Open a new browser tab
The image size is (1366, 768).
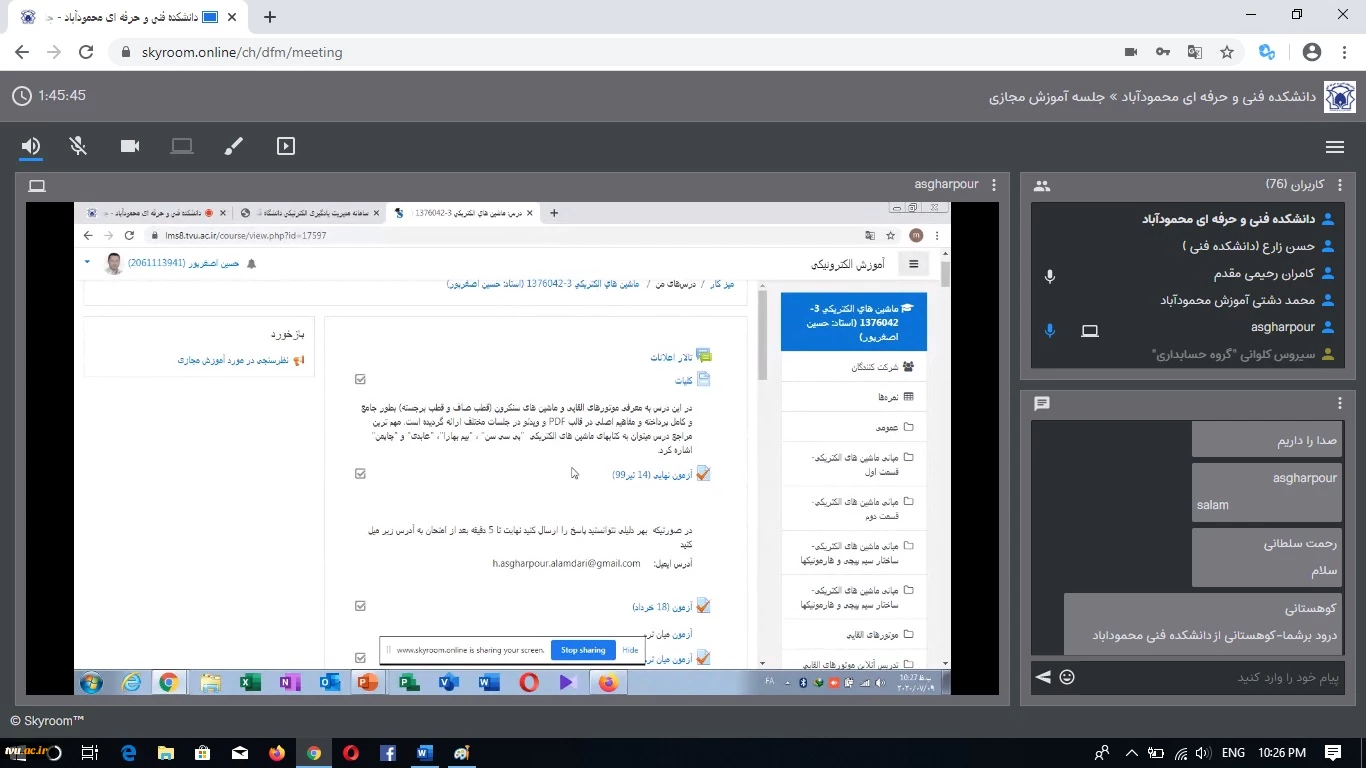pos(270,17)
